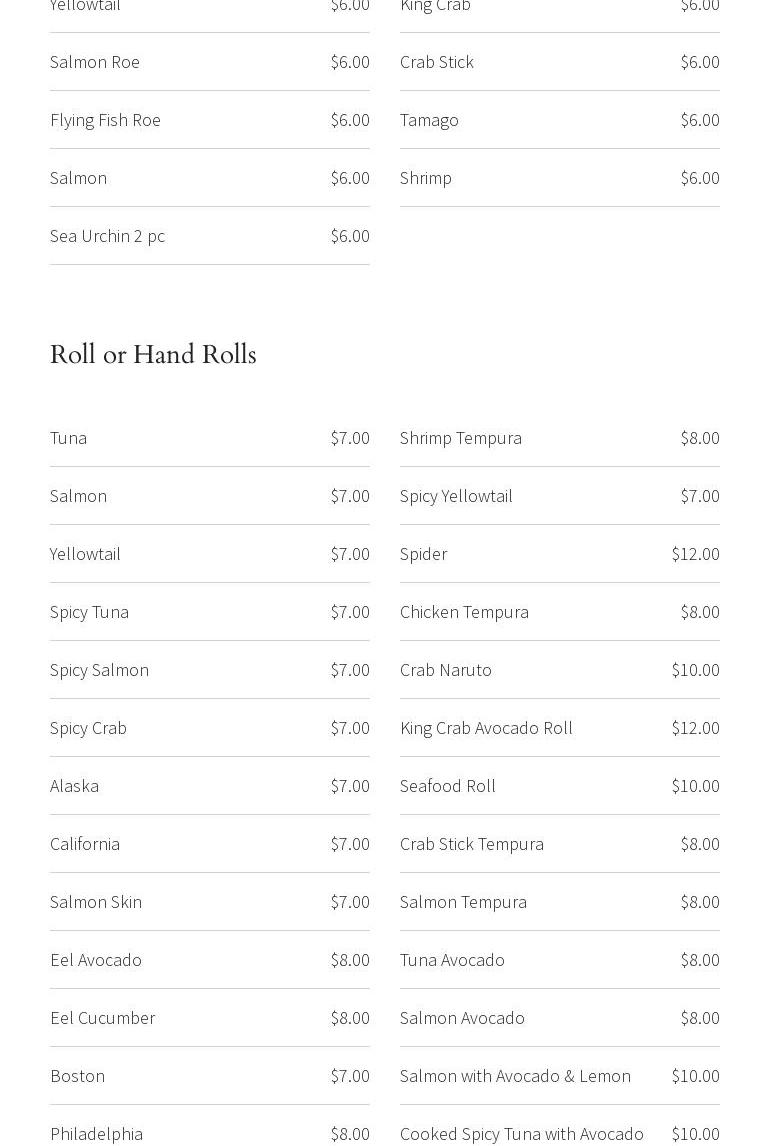Select the Shrimp Tempura roll

point(461,438)
